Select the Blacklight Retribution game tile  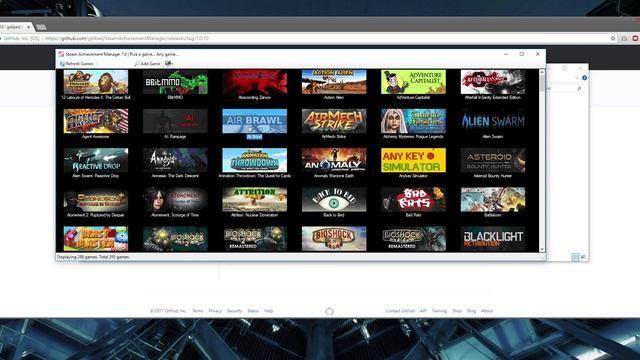[x=493, y=238]
